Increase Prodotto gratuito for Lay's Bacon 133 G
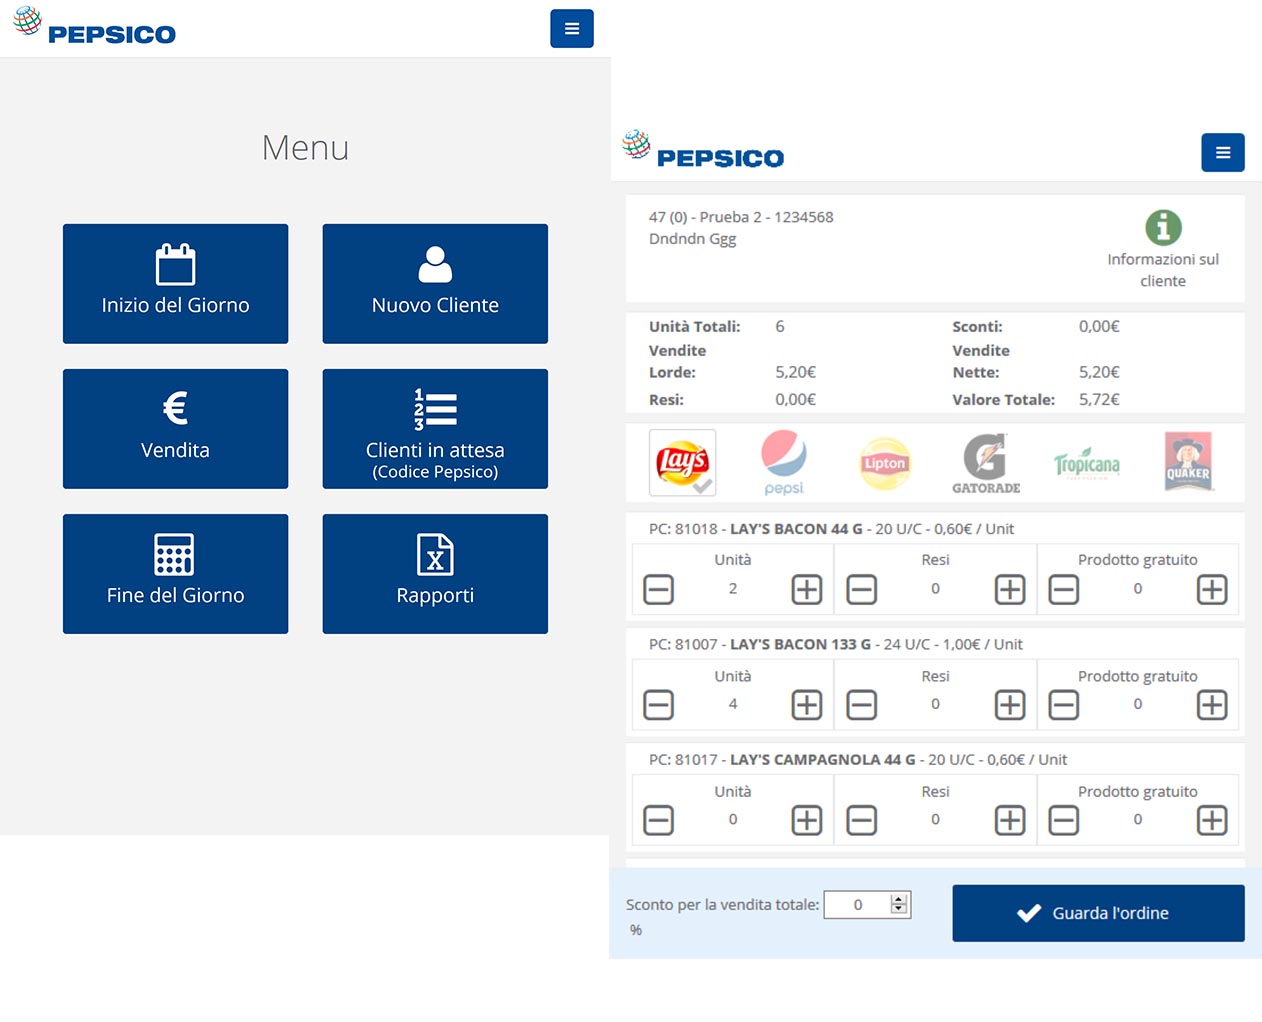1262x1022 pixels. pos(1212,705)
